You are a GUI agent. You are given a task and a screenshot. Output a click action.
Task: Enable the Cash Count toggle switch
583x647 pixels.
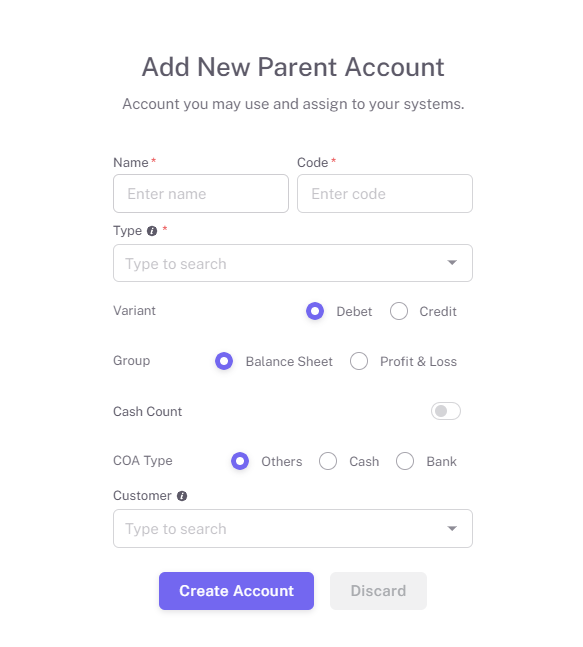pos(446,411)
